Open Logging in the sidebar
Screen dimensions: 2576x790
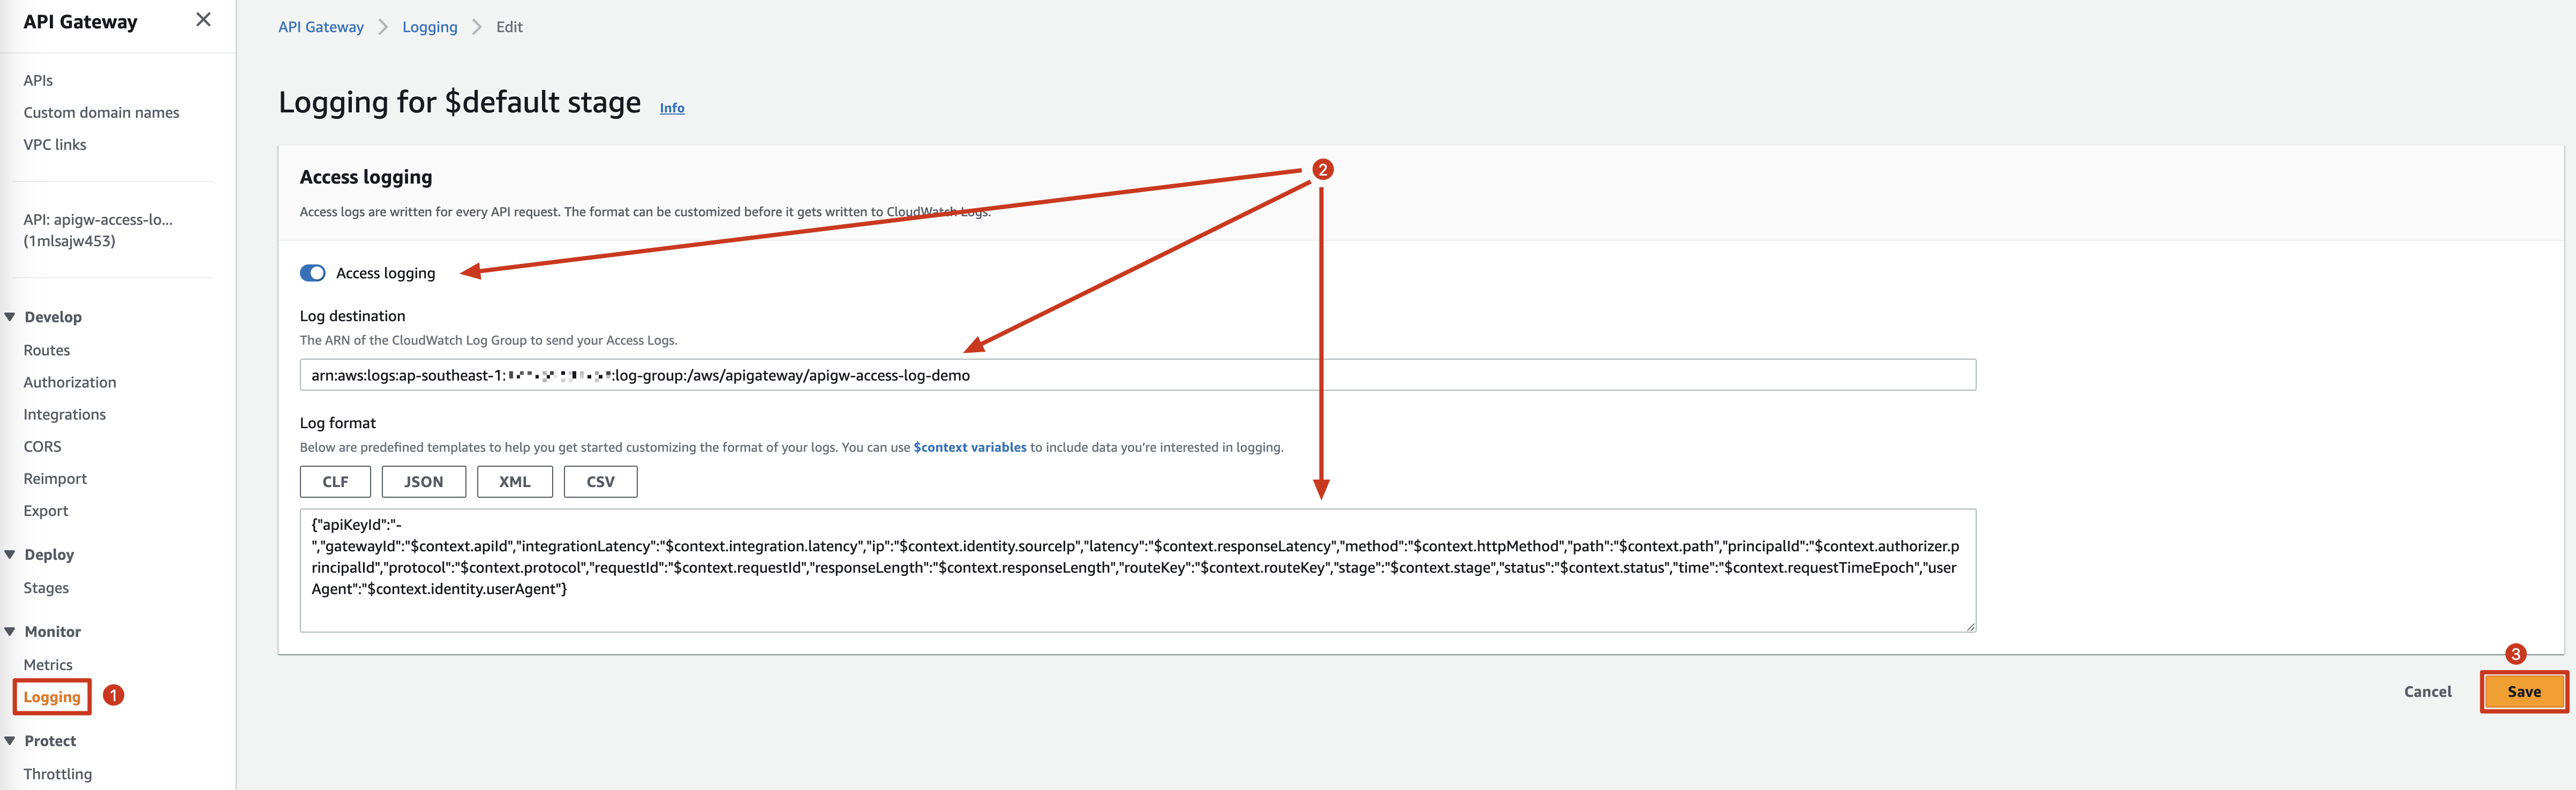point(52,697)
